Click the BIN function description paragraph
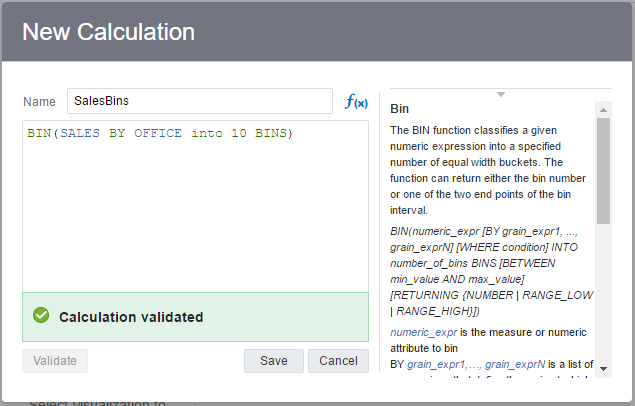Image resolution: width=635 pixels, height=406 pixels. point(488,170)
